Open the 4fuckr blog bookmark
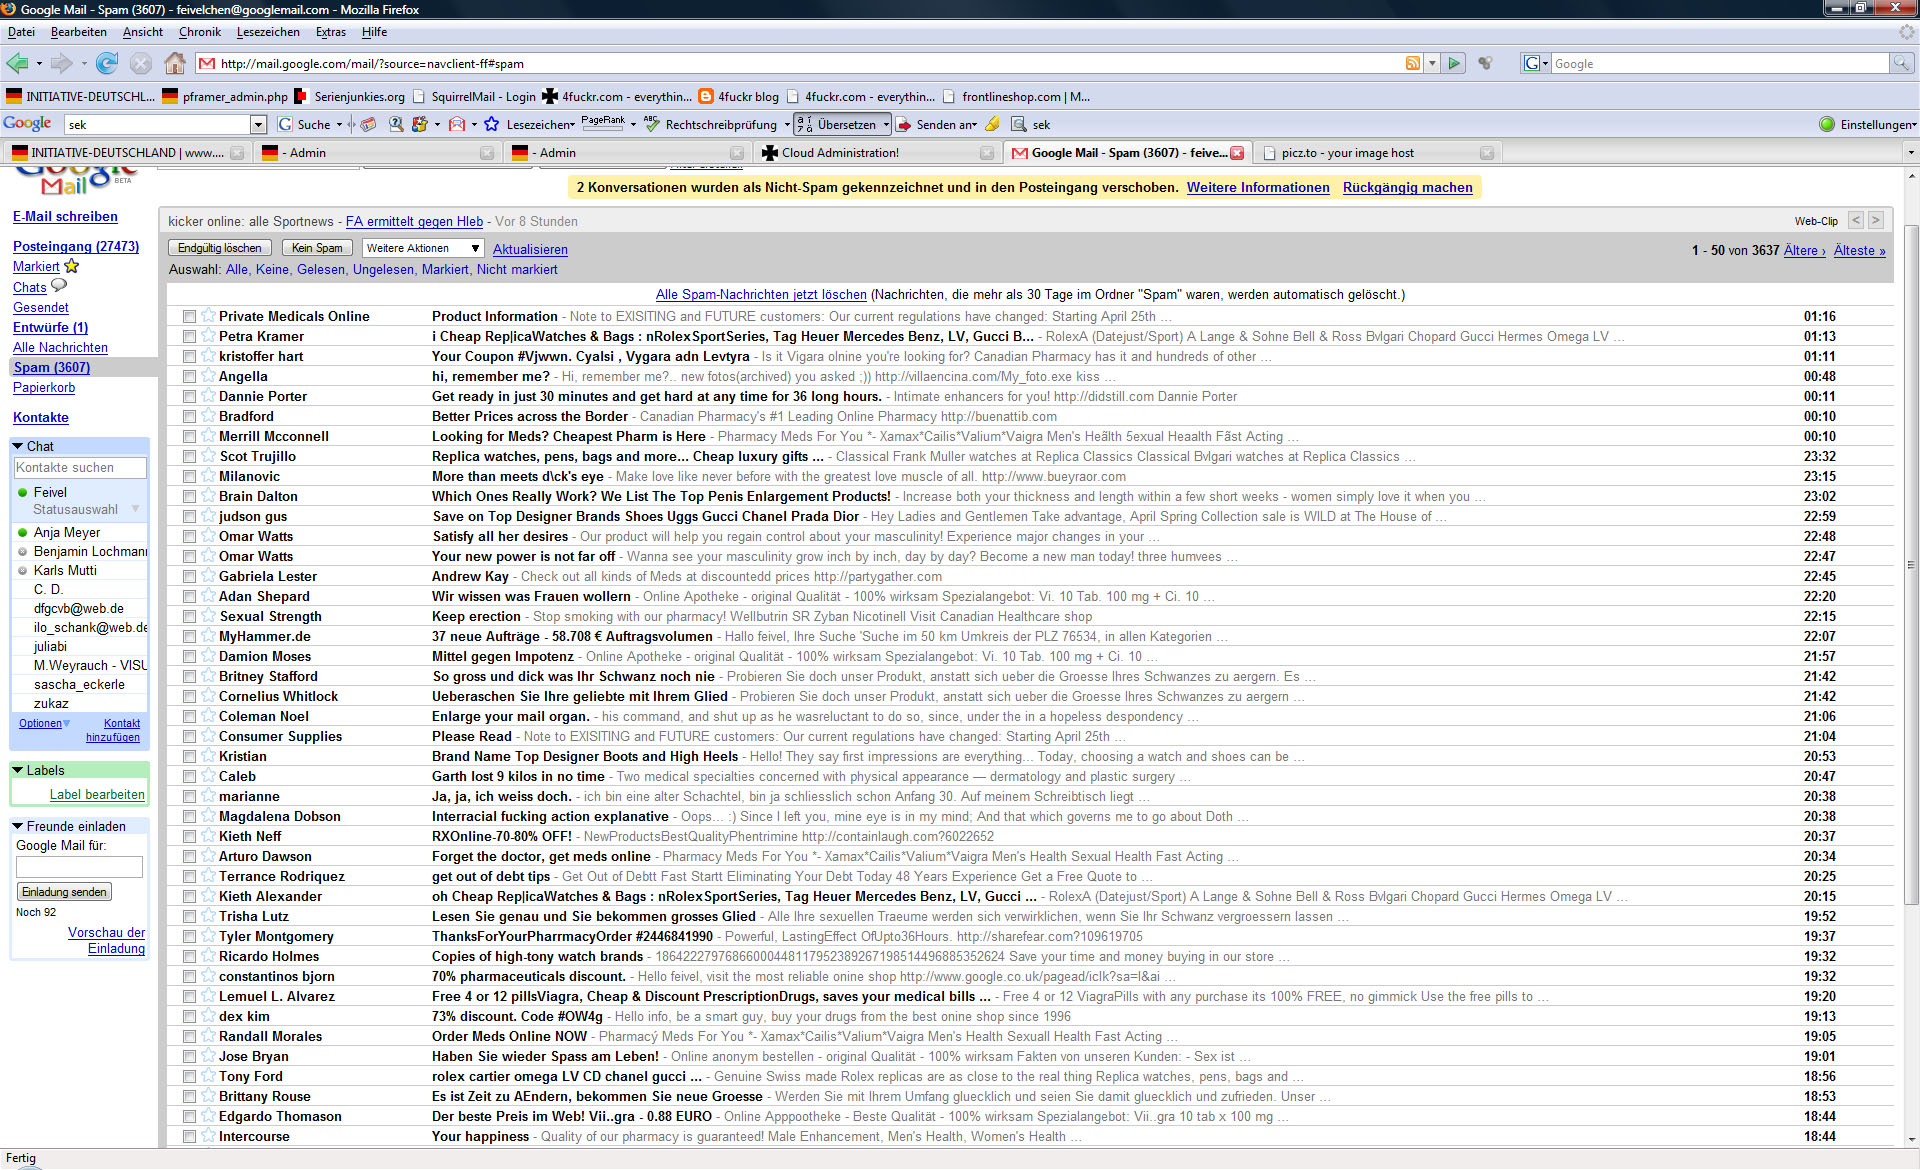 coord(738,97)
